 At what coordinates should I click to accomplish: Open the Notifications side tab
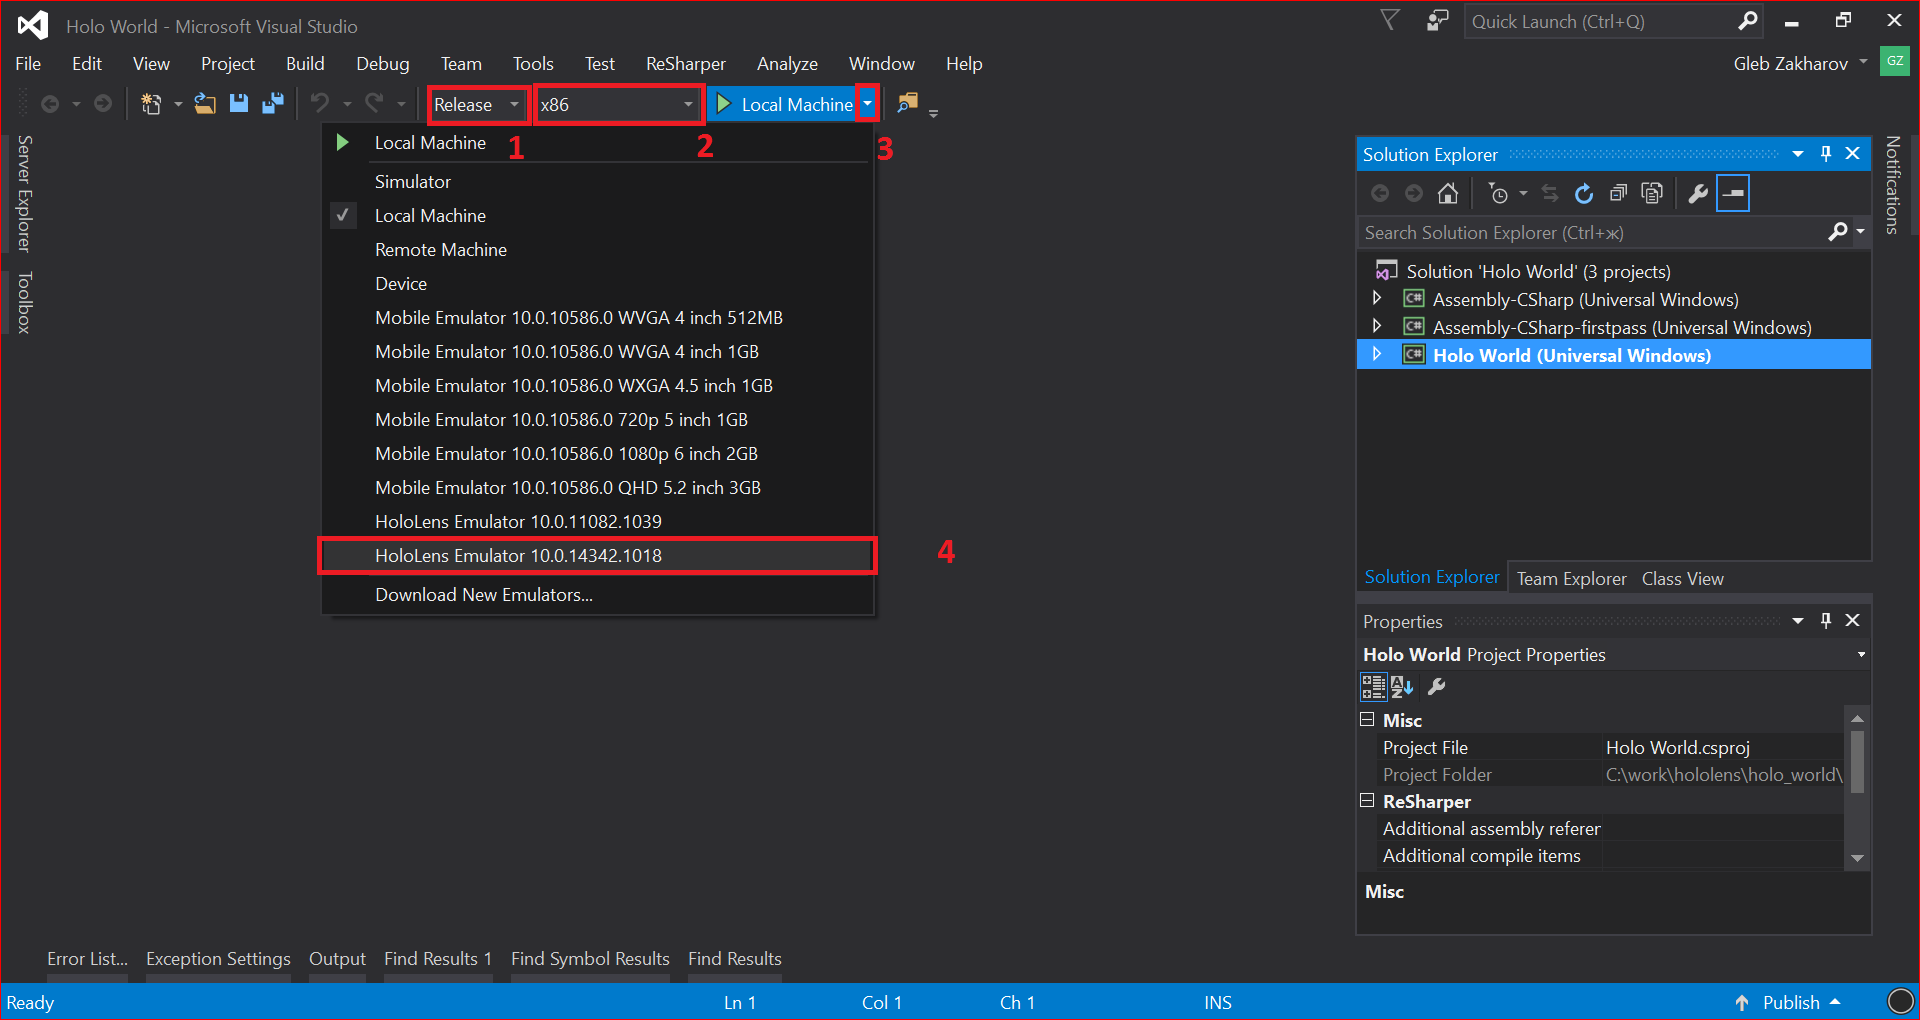point(1892,185)
